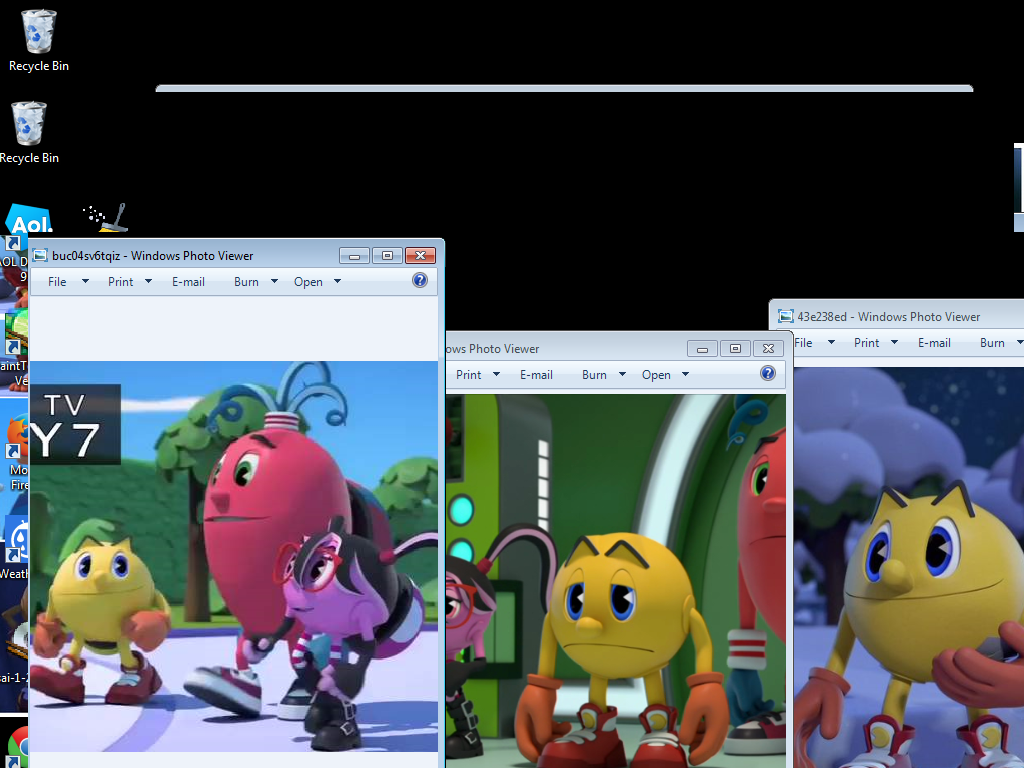Select the Recycle Bin icon just above AOL
This screenshot has width=1024, height=768.
tap(29, 132)
